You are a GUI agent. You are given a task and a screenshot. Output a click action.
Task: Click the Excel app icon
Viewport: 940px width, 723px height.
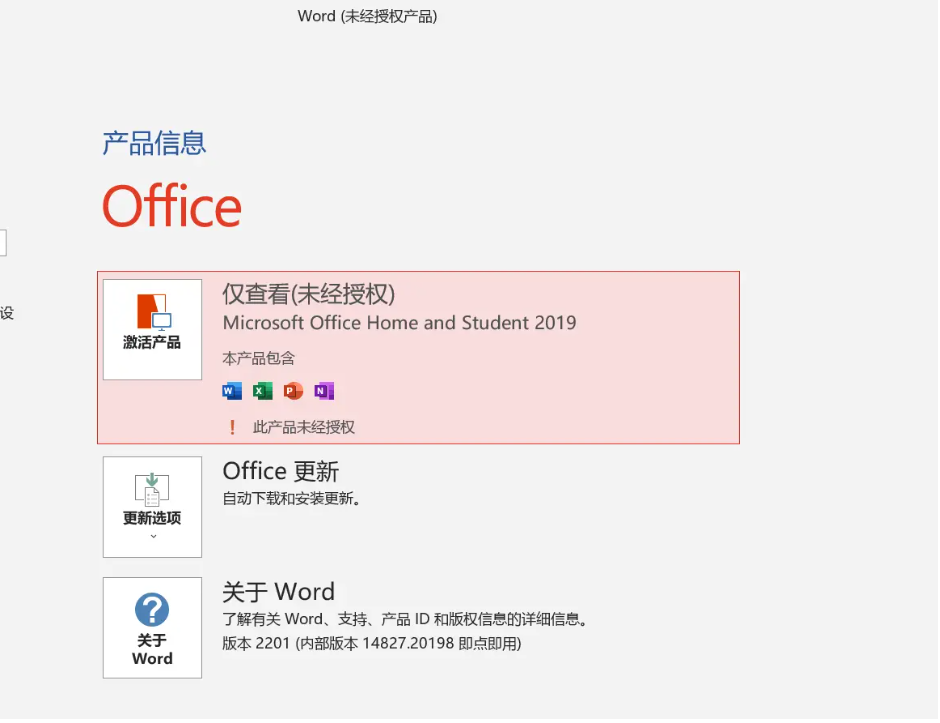pos(263,391)
